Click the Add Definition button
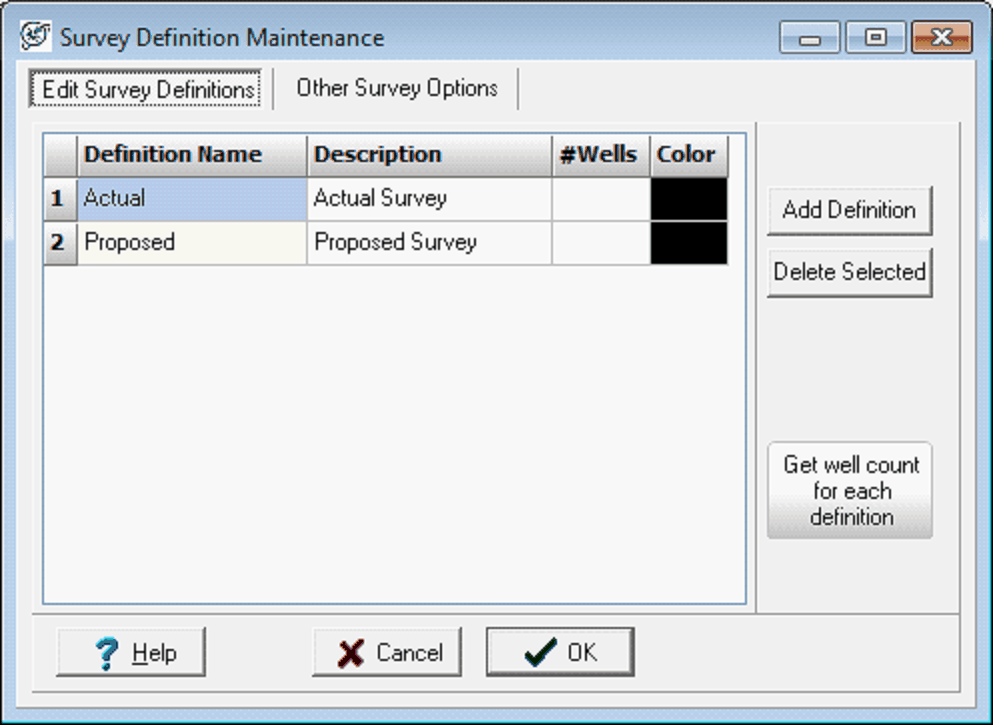Viewport: 994px width, 726px height. pos(849,210)
